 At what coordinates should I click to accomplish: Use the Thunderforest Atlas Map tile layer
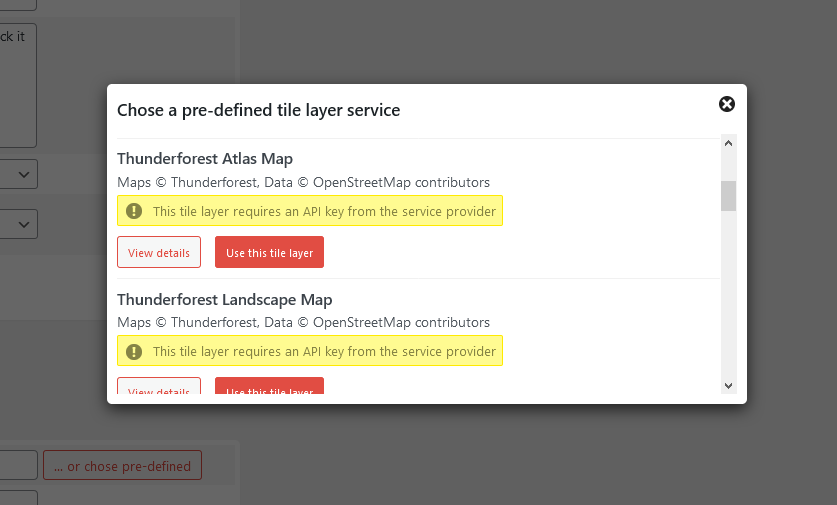point(270,252)
